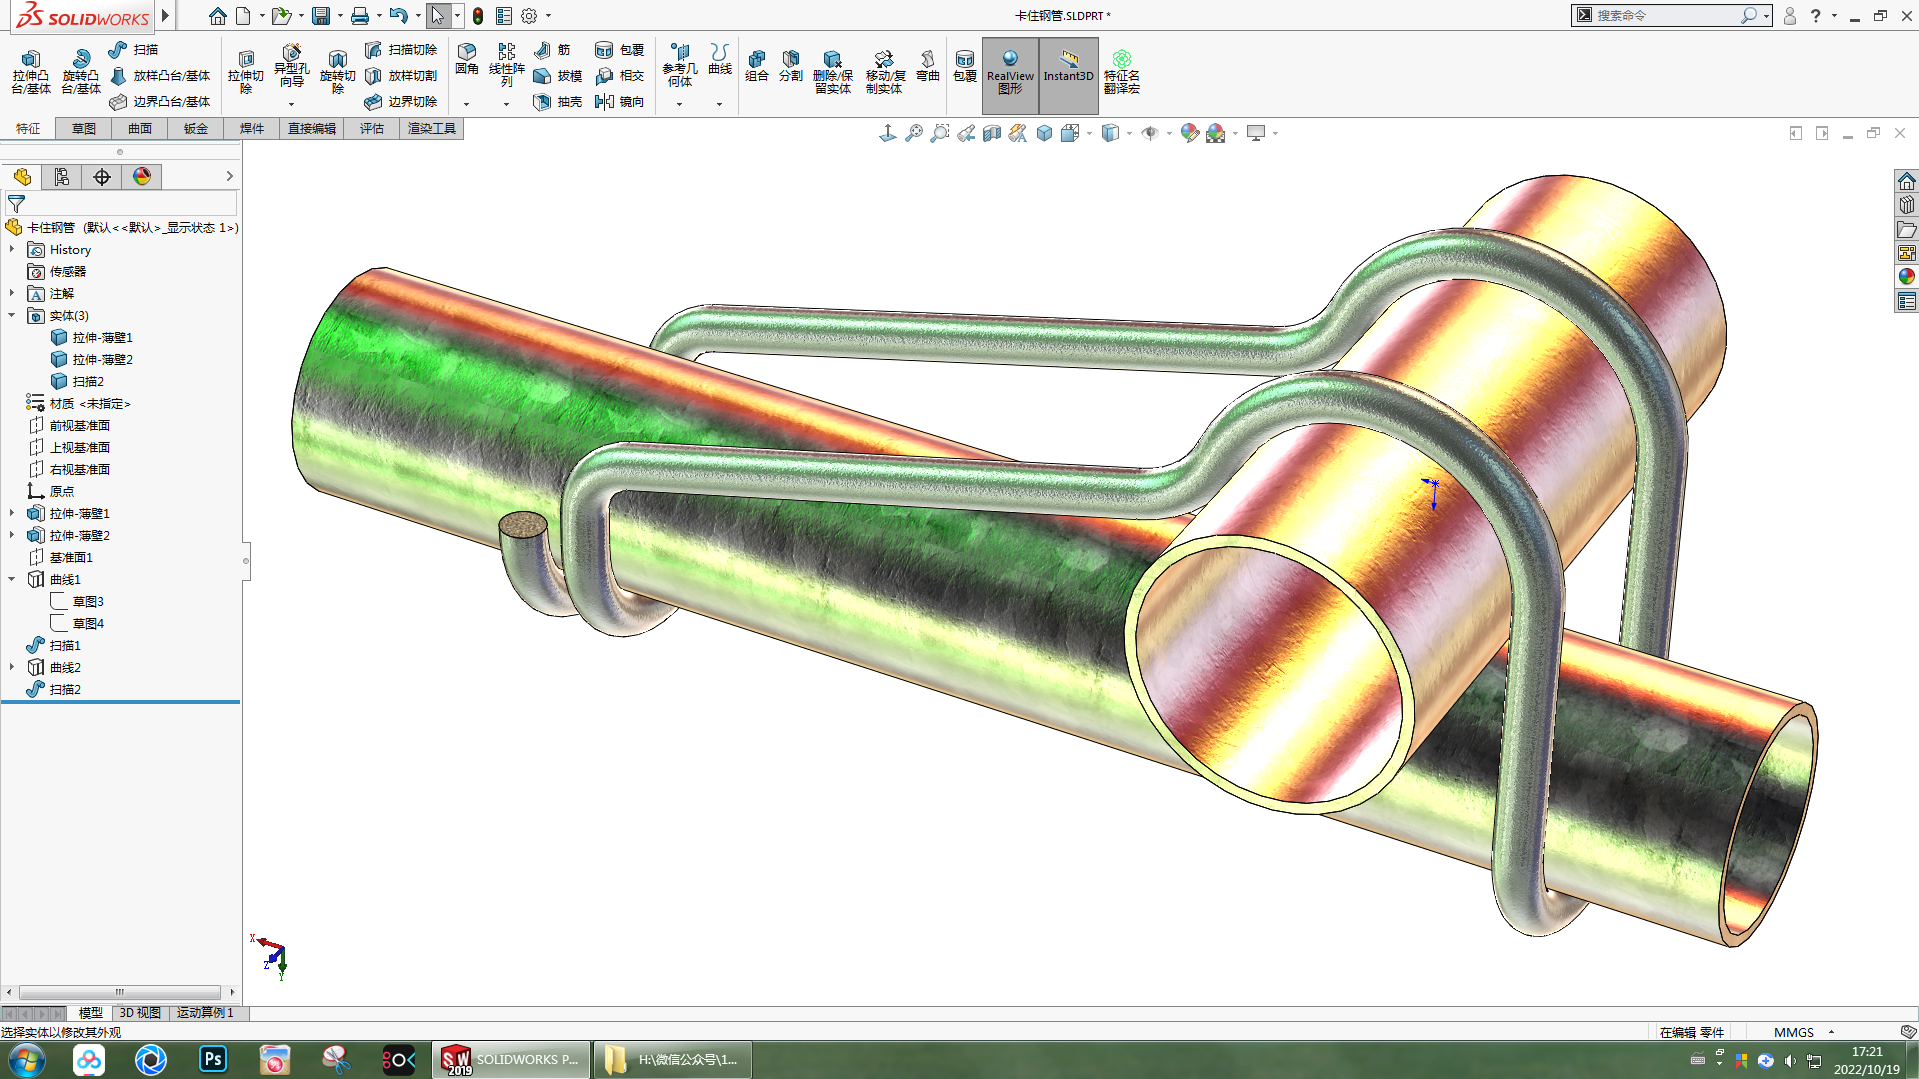Click the 筋 rib tool
1919x1079 pixels.
pos(552,50)
